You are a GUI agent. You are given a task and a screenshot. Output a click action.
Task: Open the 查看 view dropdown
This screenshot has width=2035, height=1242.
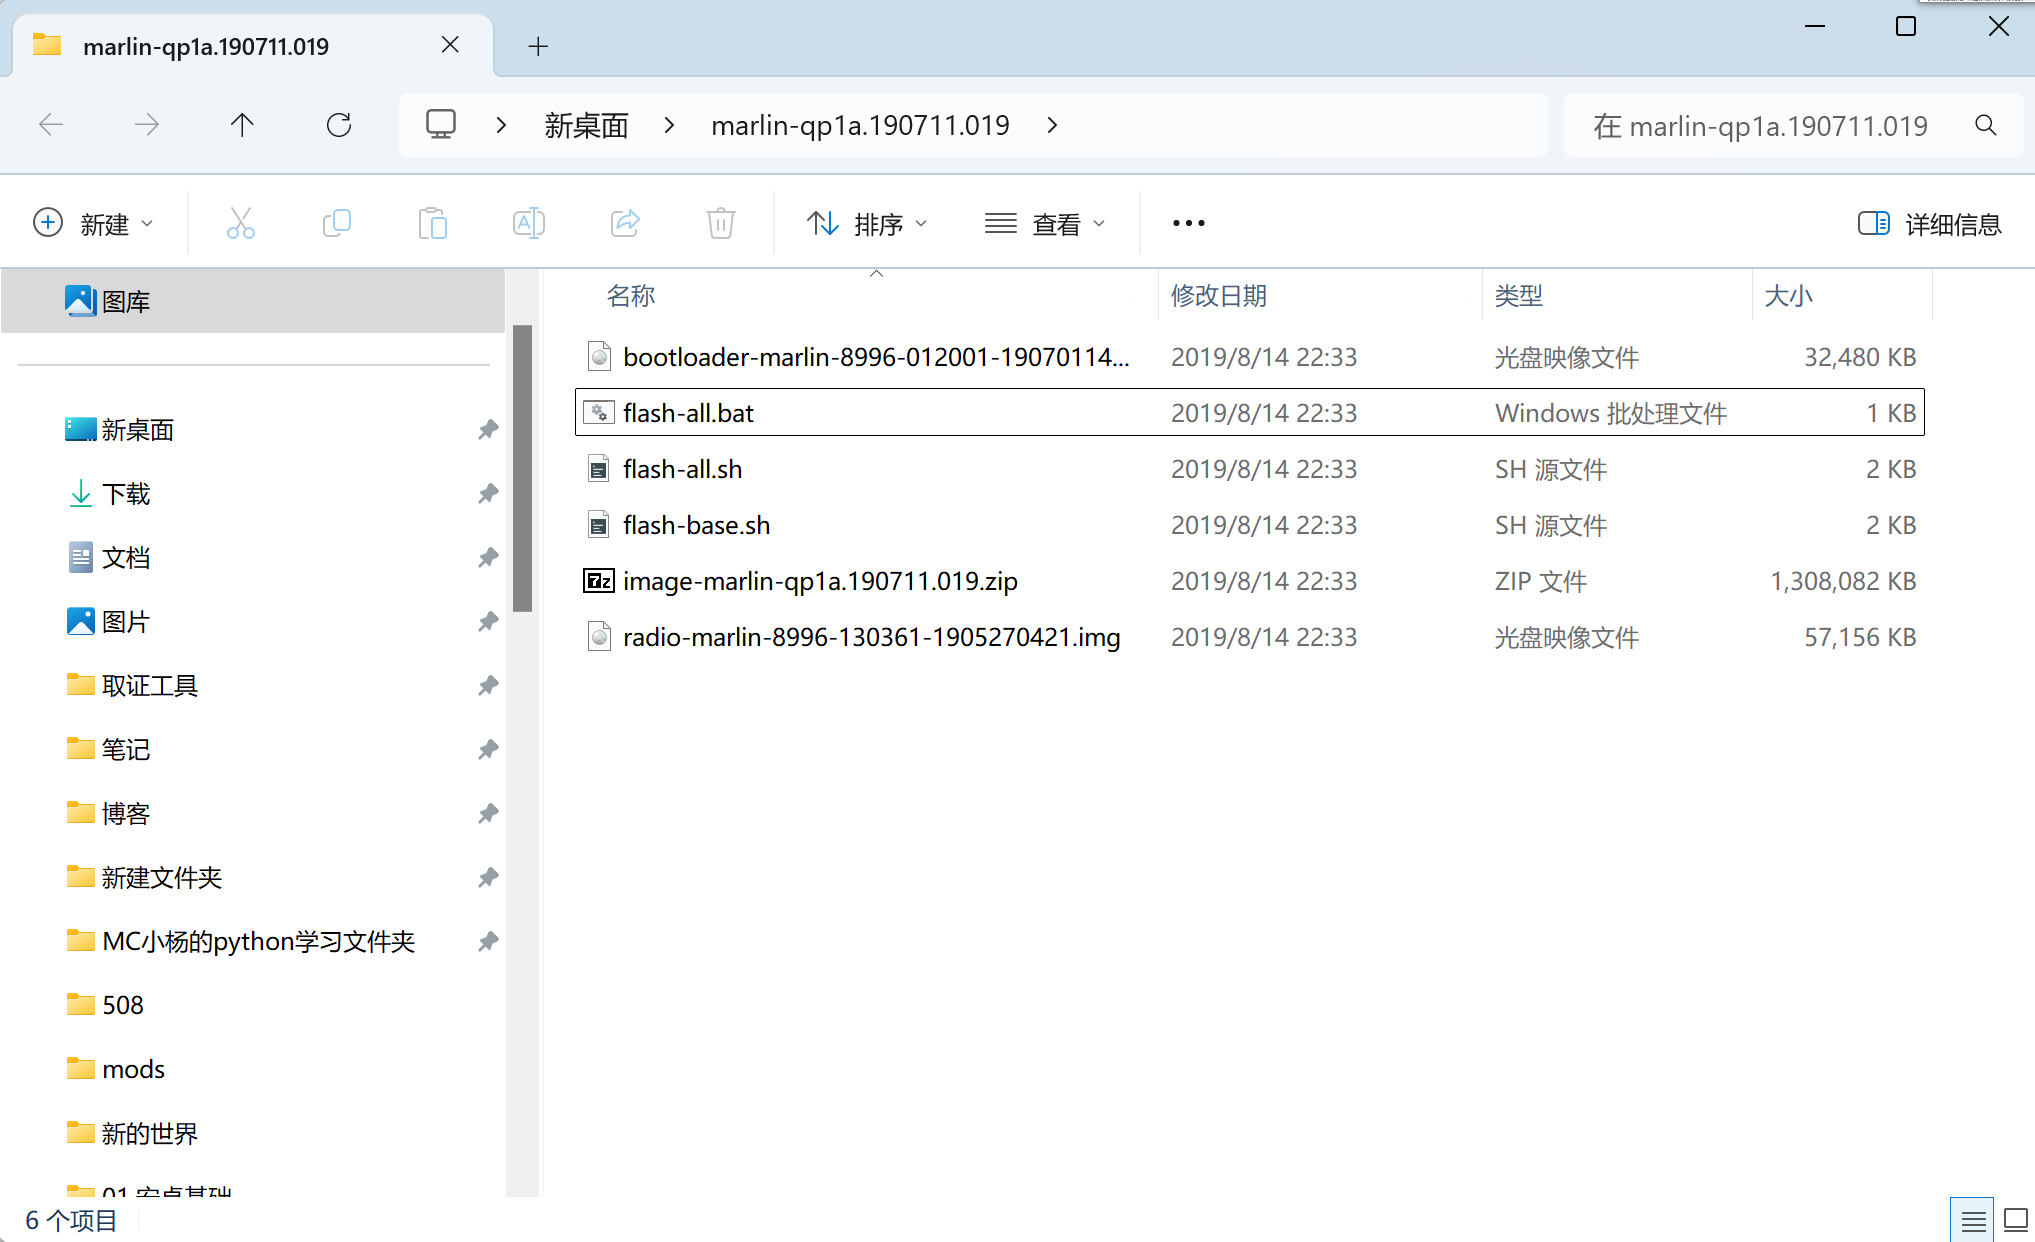coord(1045,224)
